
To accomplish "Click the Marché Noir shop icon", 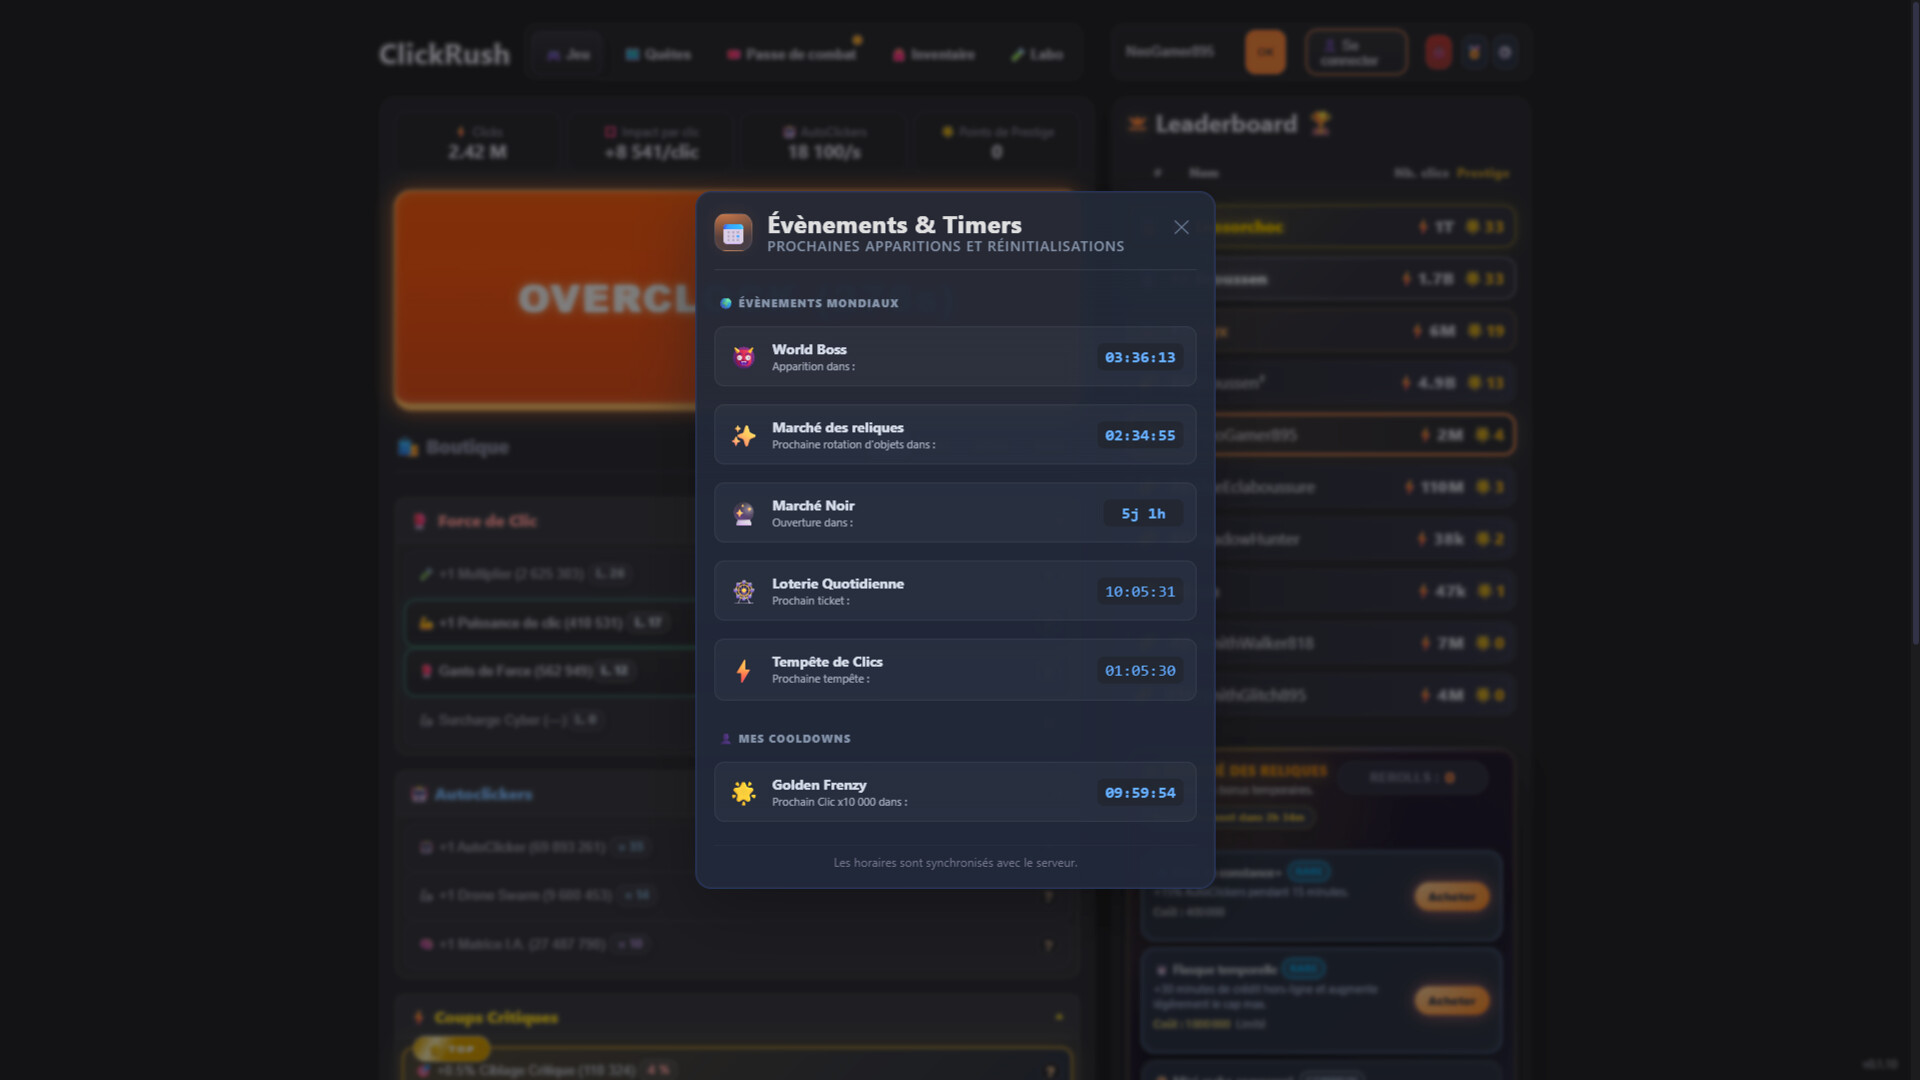I will (x=743, y=513).
